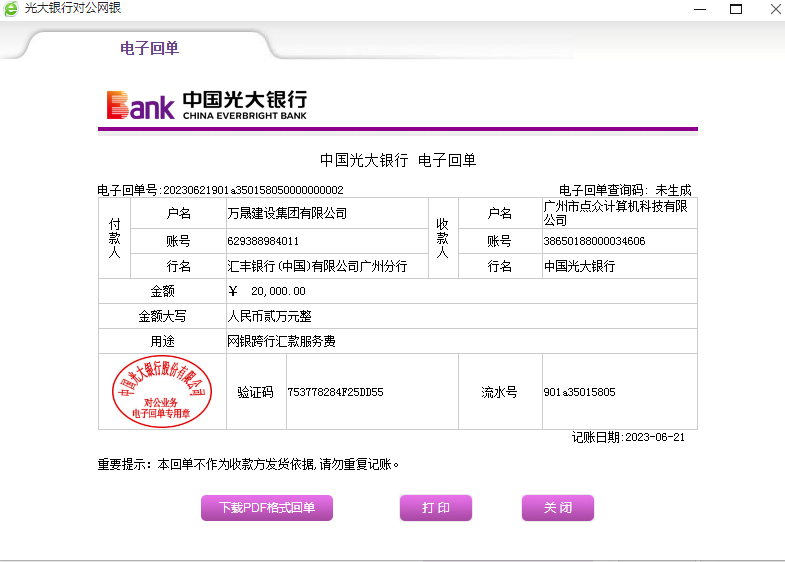Click amount in words 人民币贰万元整
Screen dimensions: 785x562
[269, 316]
